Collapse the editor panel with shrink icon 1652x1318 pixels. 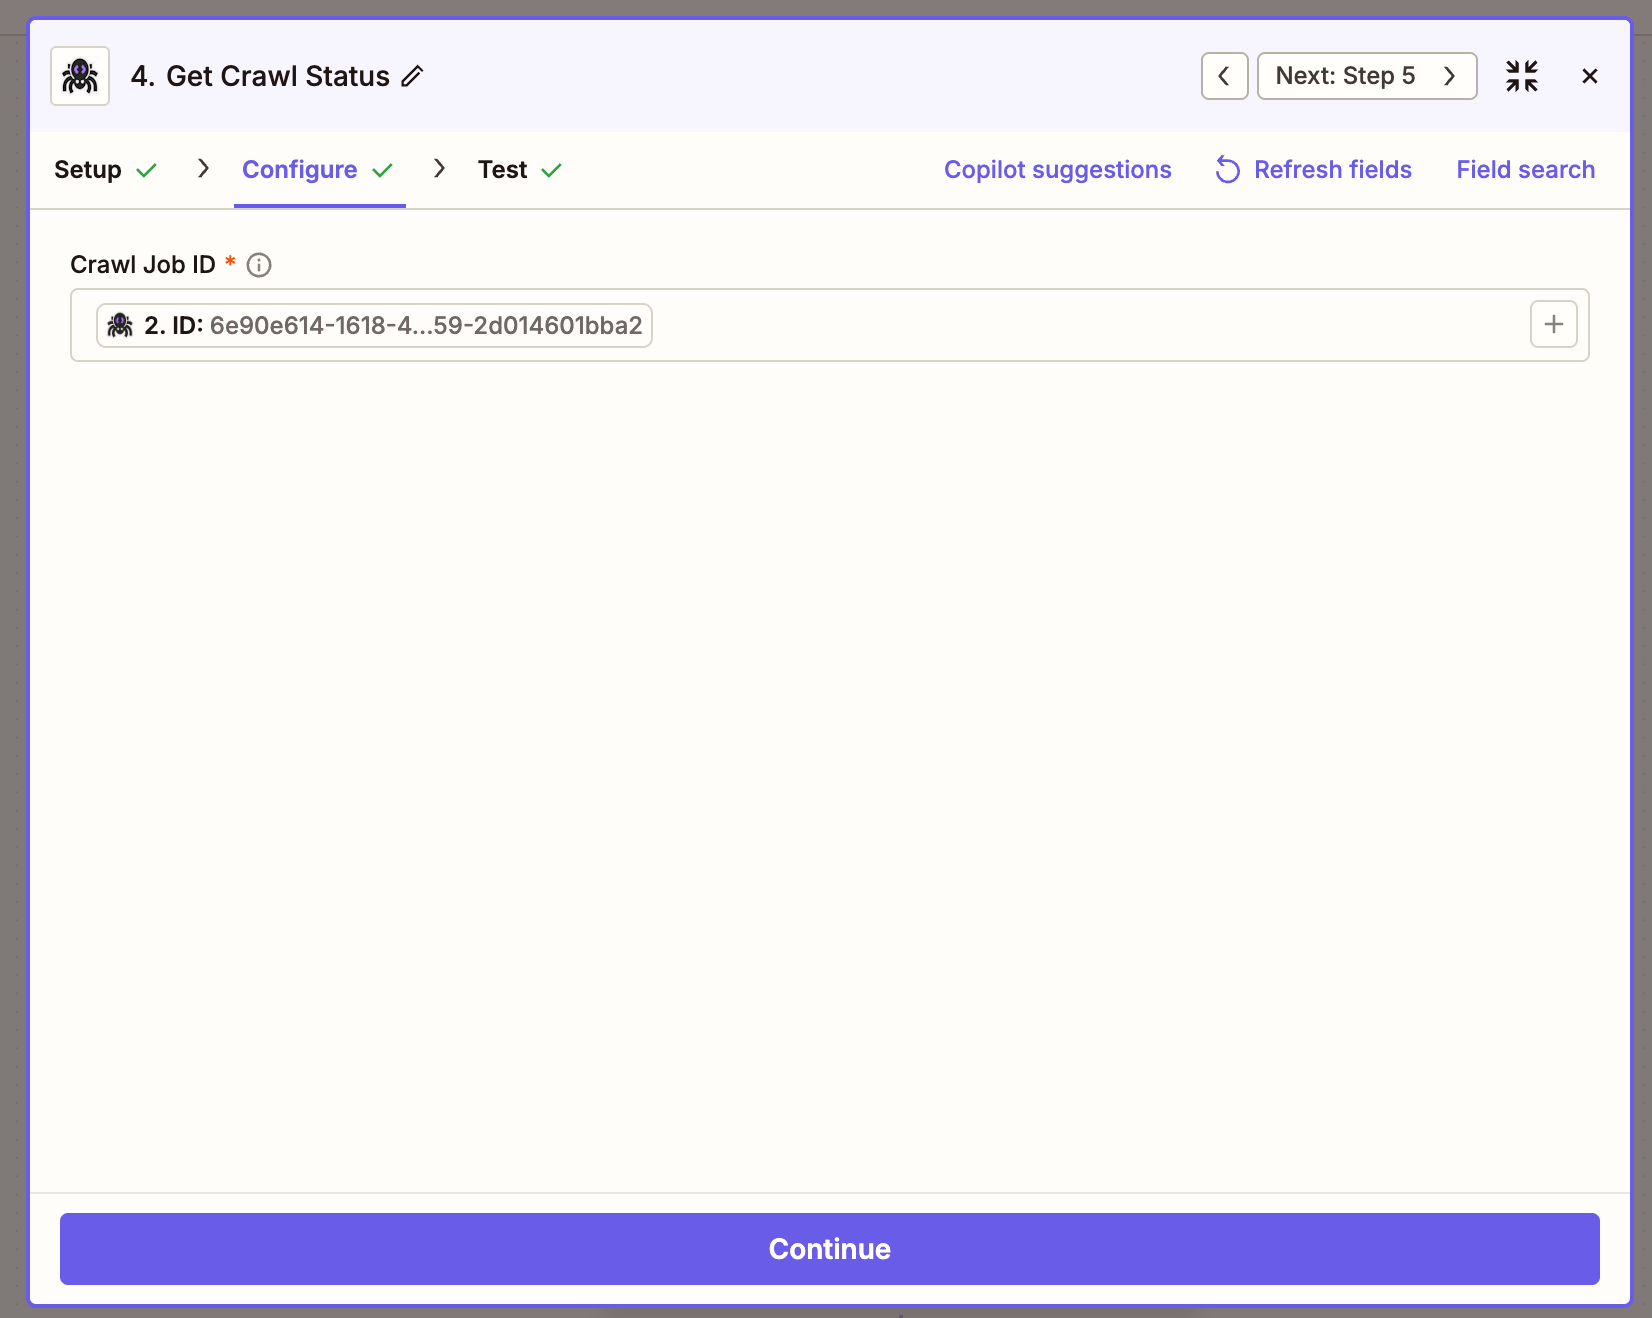tap(1522, 76)
